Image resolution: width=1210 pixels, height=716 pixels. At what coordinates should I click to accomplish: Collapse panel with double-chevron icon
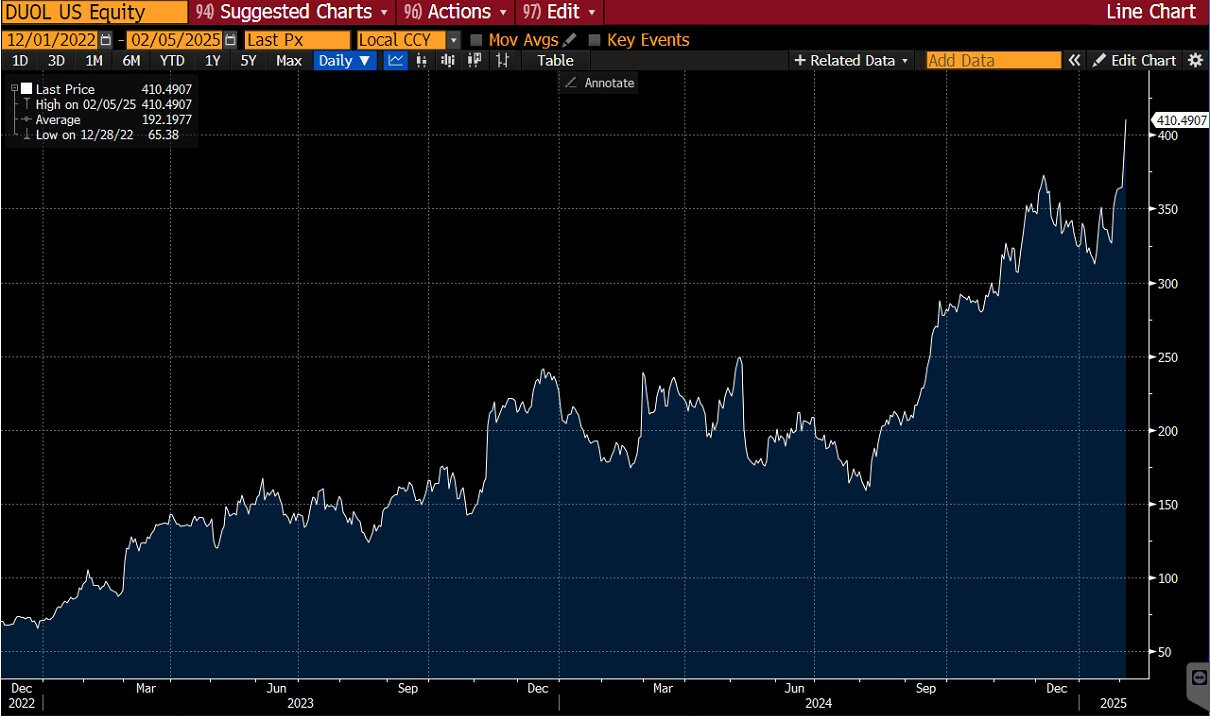click(1074, 60)
